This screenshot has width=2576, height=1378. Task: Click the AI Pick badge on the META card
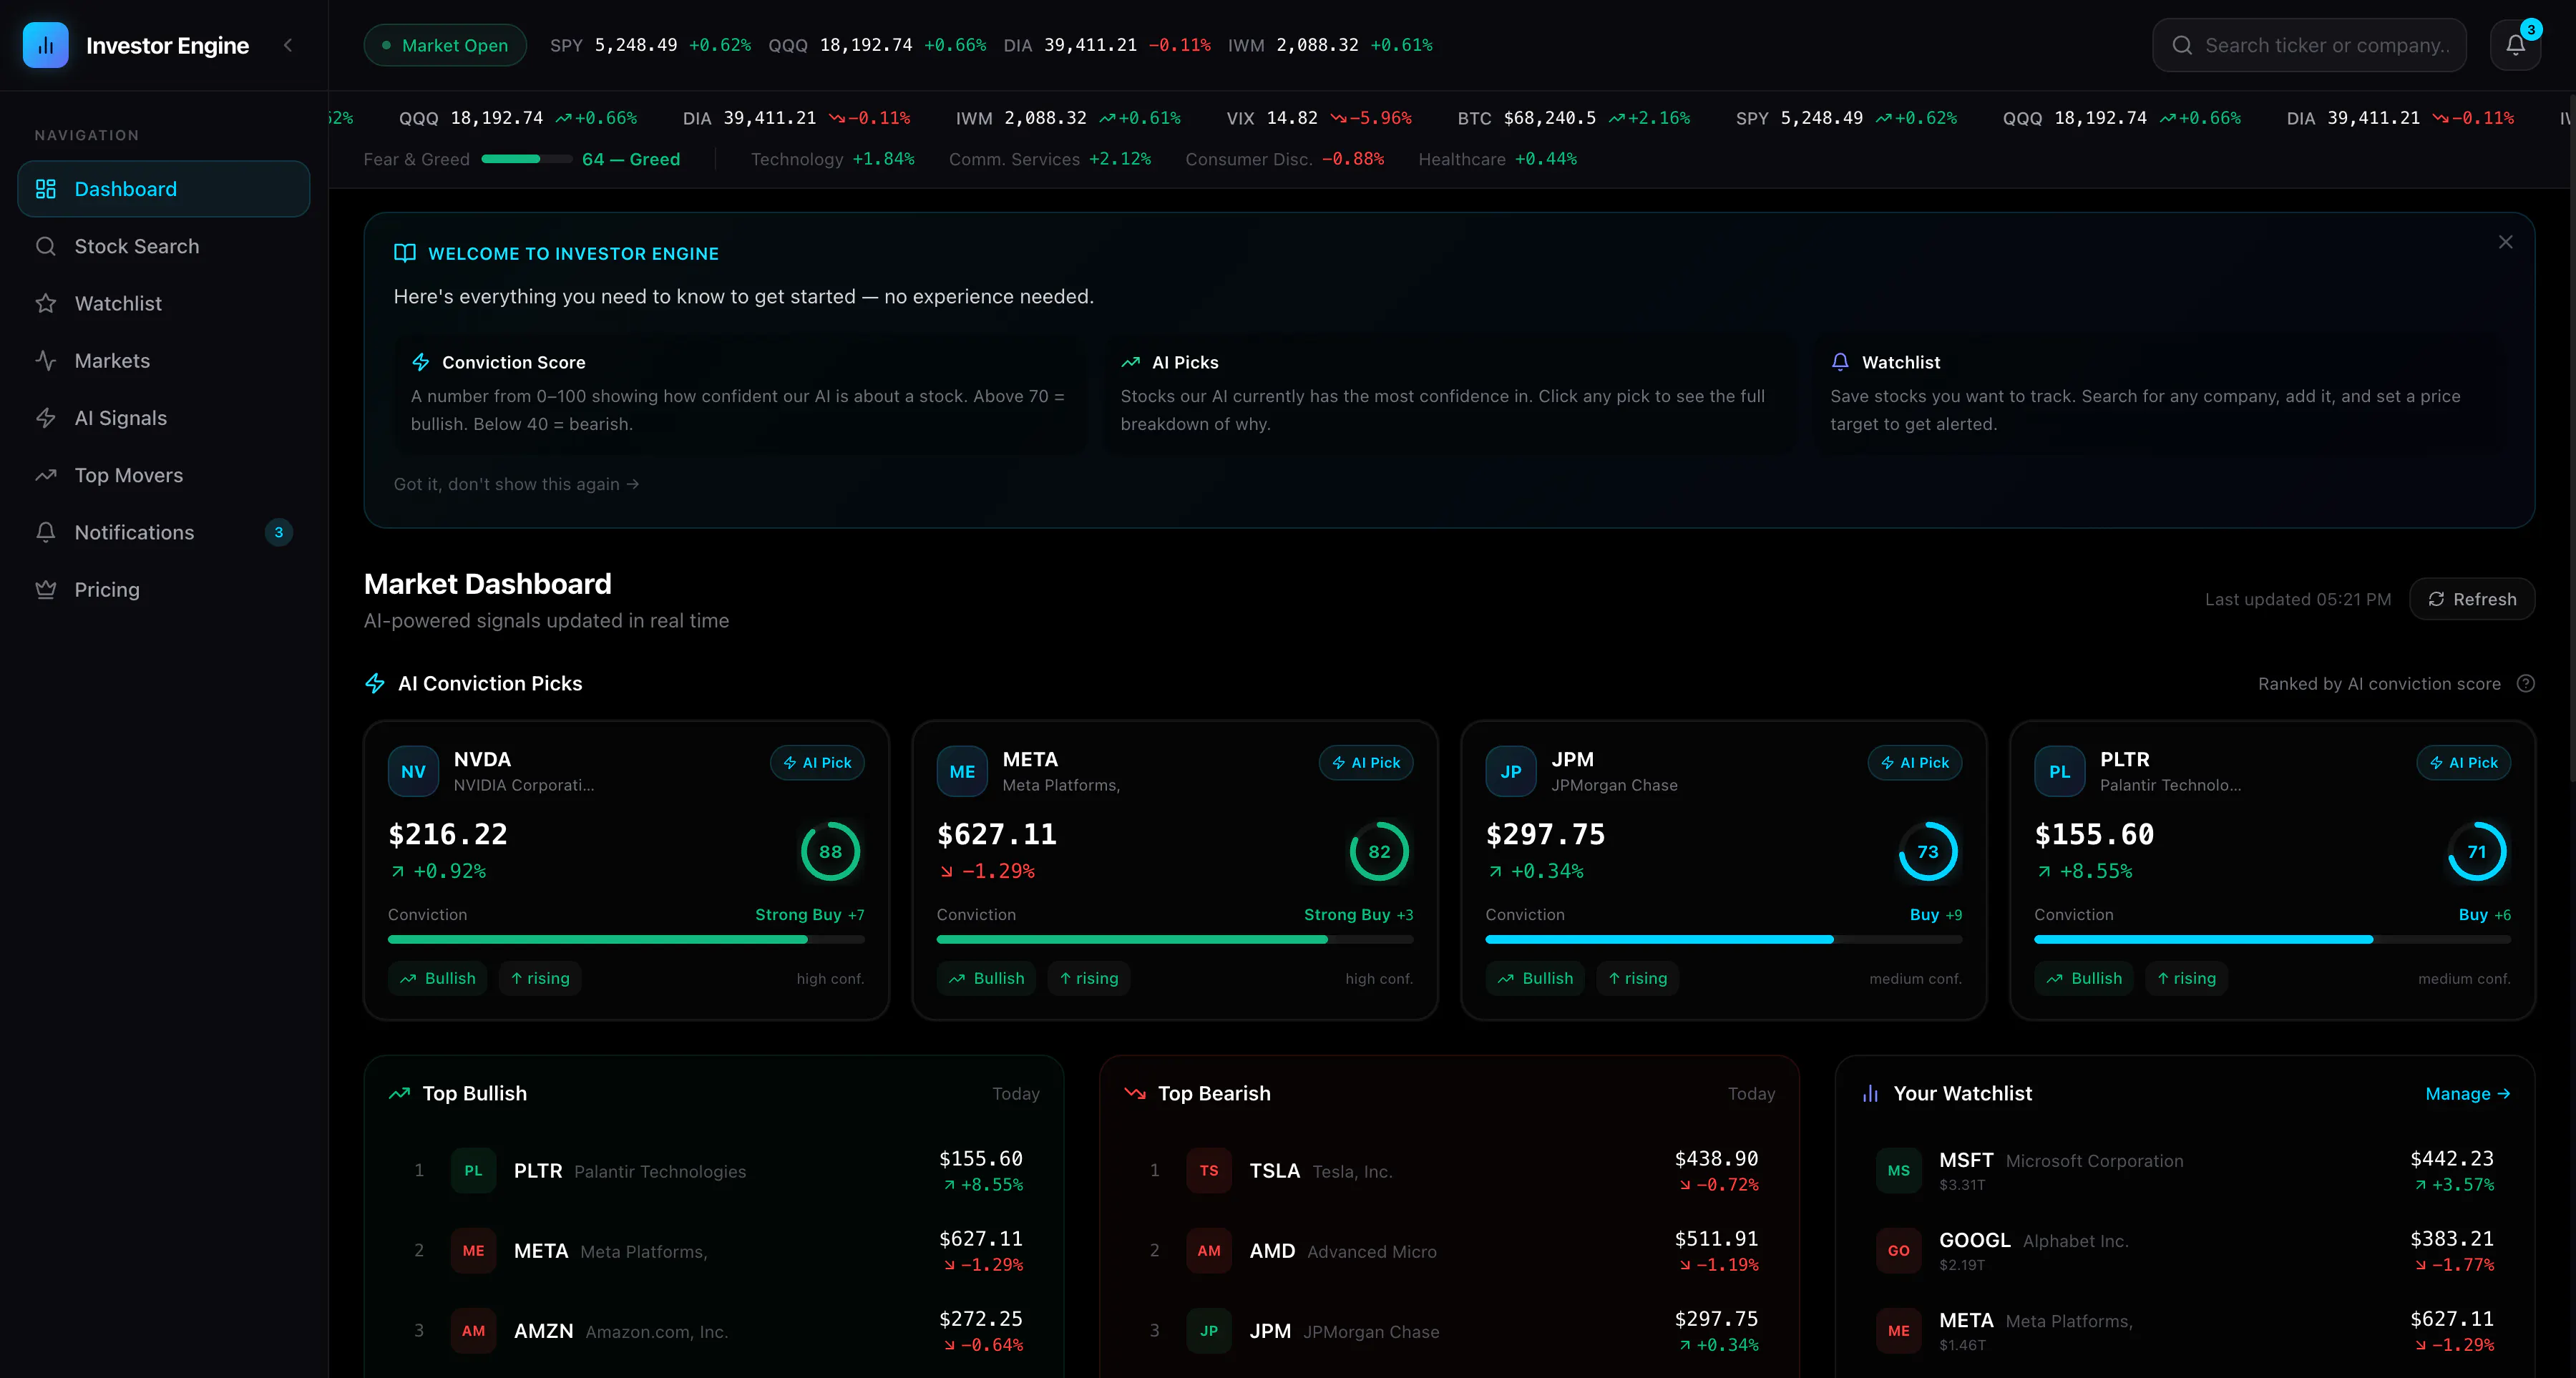tap(1366, 763)
